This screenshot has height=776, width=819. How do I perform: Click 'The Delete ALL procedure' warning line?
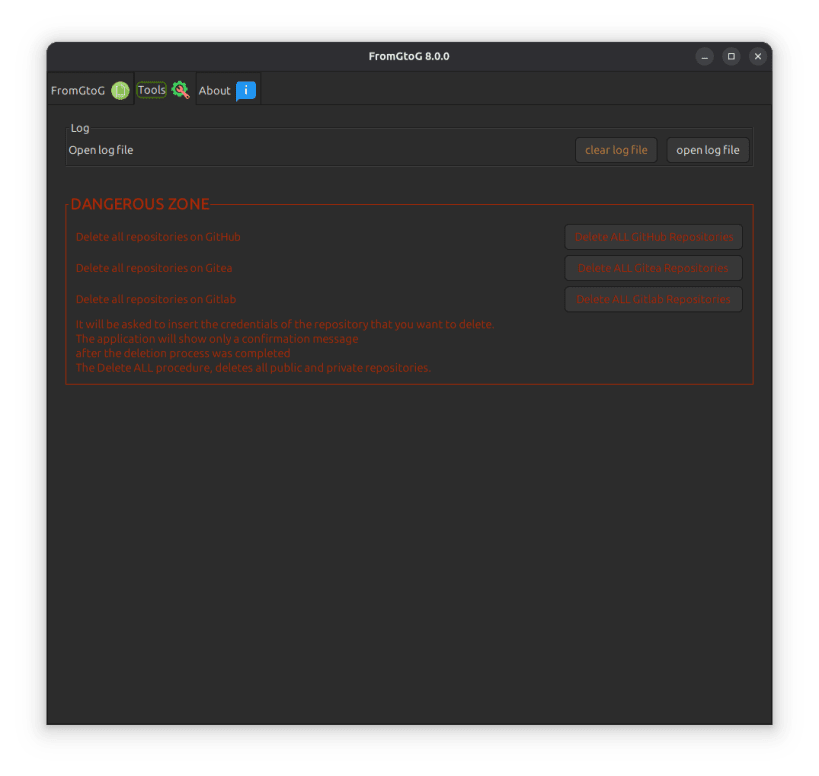click(253, 368)
